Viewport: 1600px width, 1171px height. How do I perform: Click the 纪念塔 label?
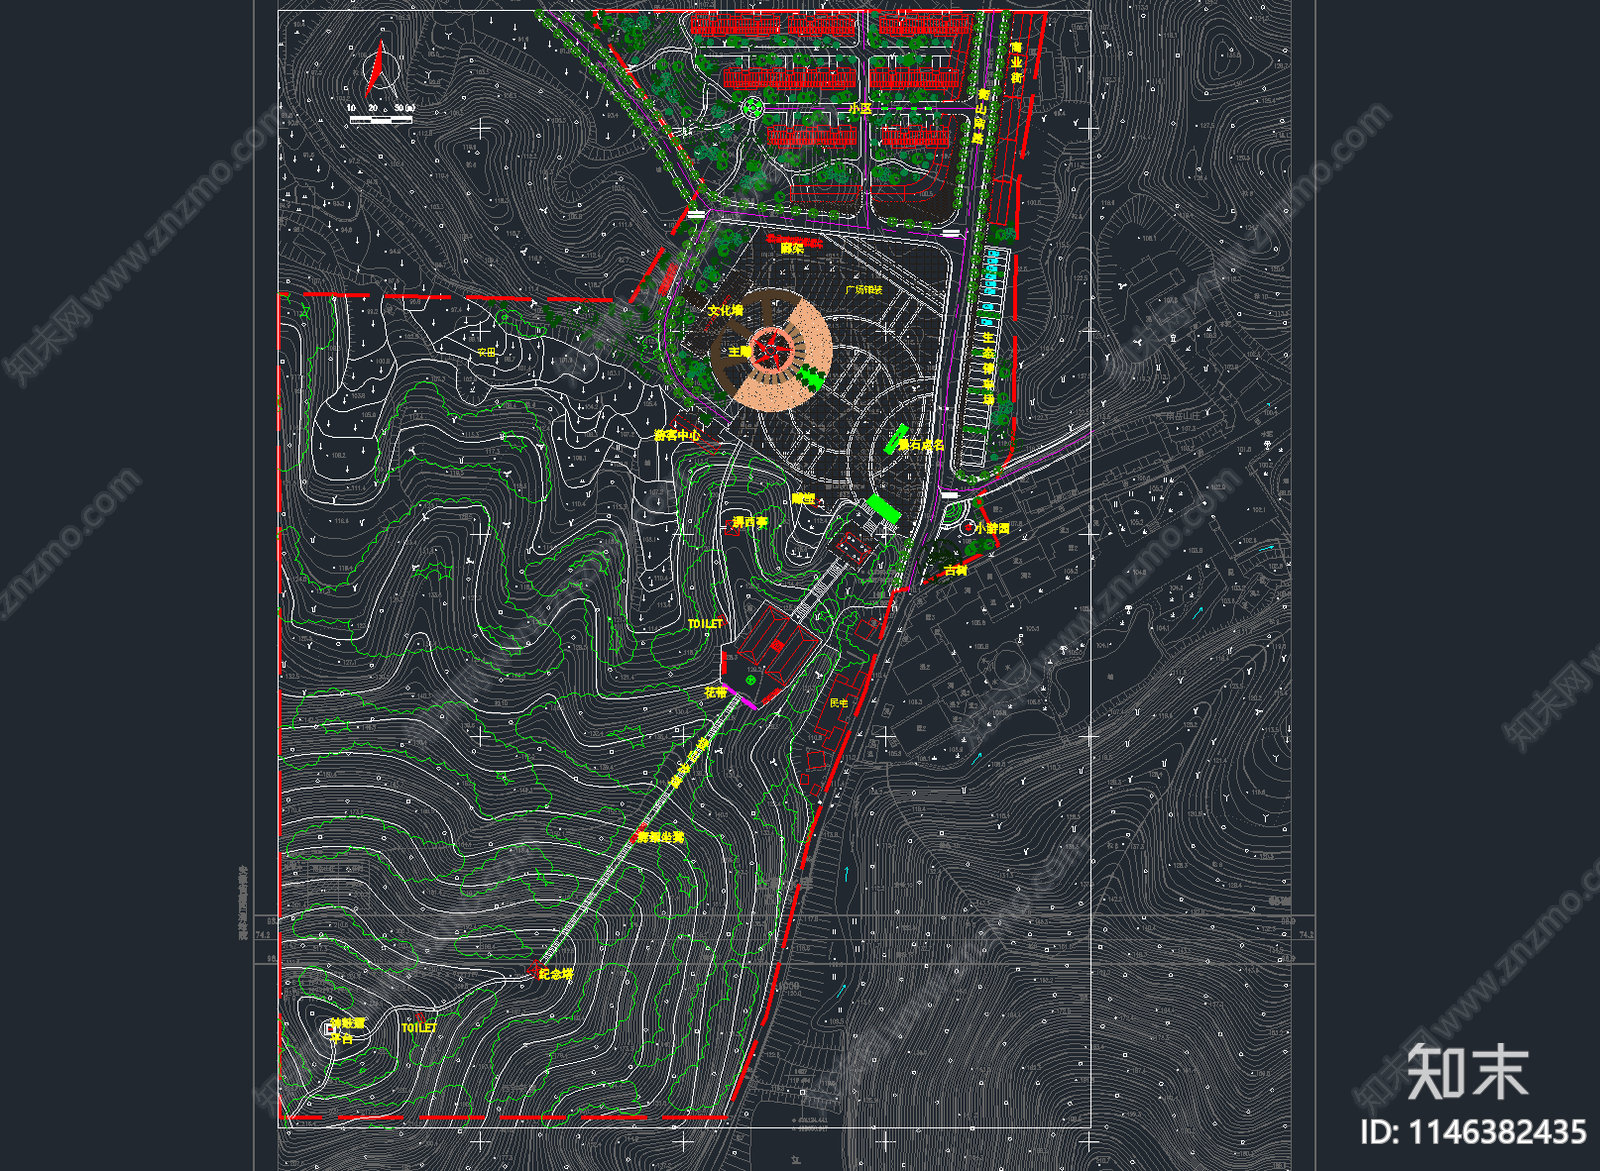[x=556, y=974]
